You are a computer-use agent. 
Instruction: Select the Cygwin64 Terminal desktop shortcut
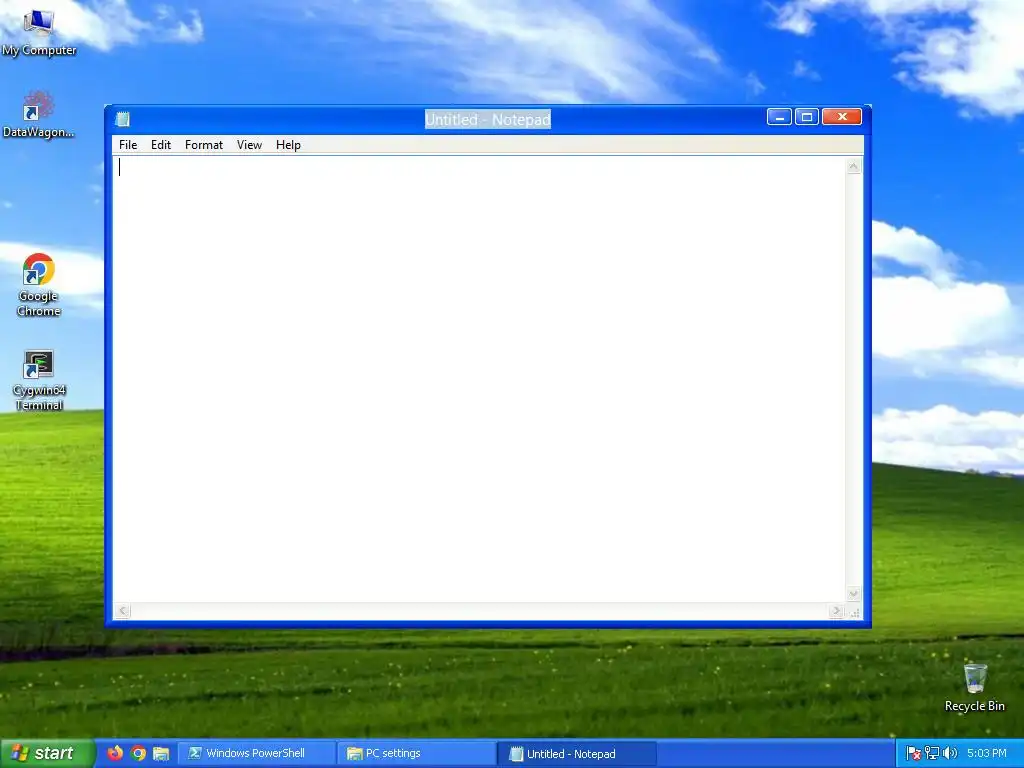tap(39, 380)
